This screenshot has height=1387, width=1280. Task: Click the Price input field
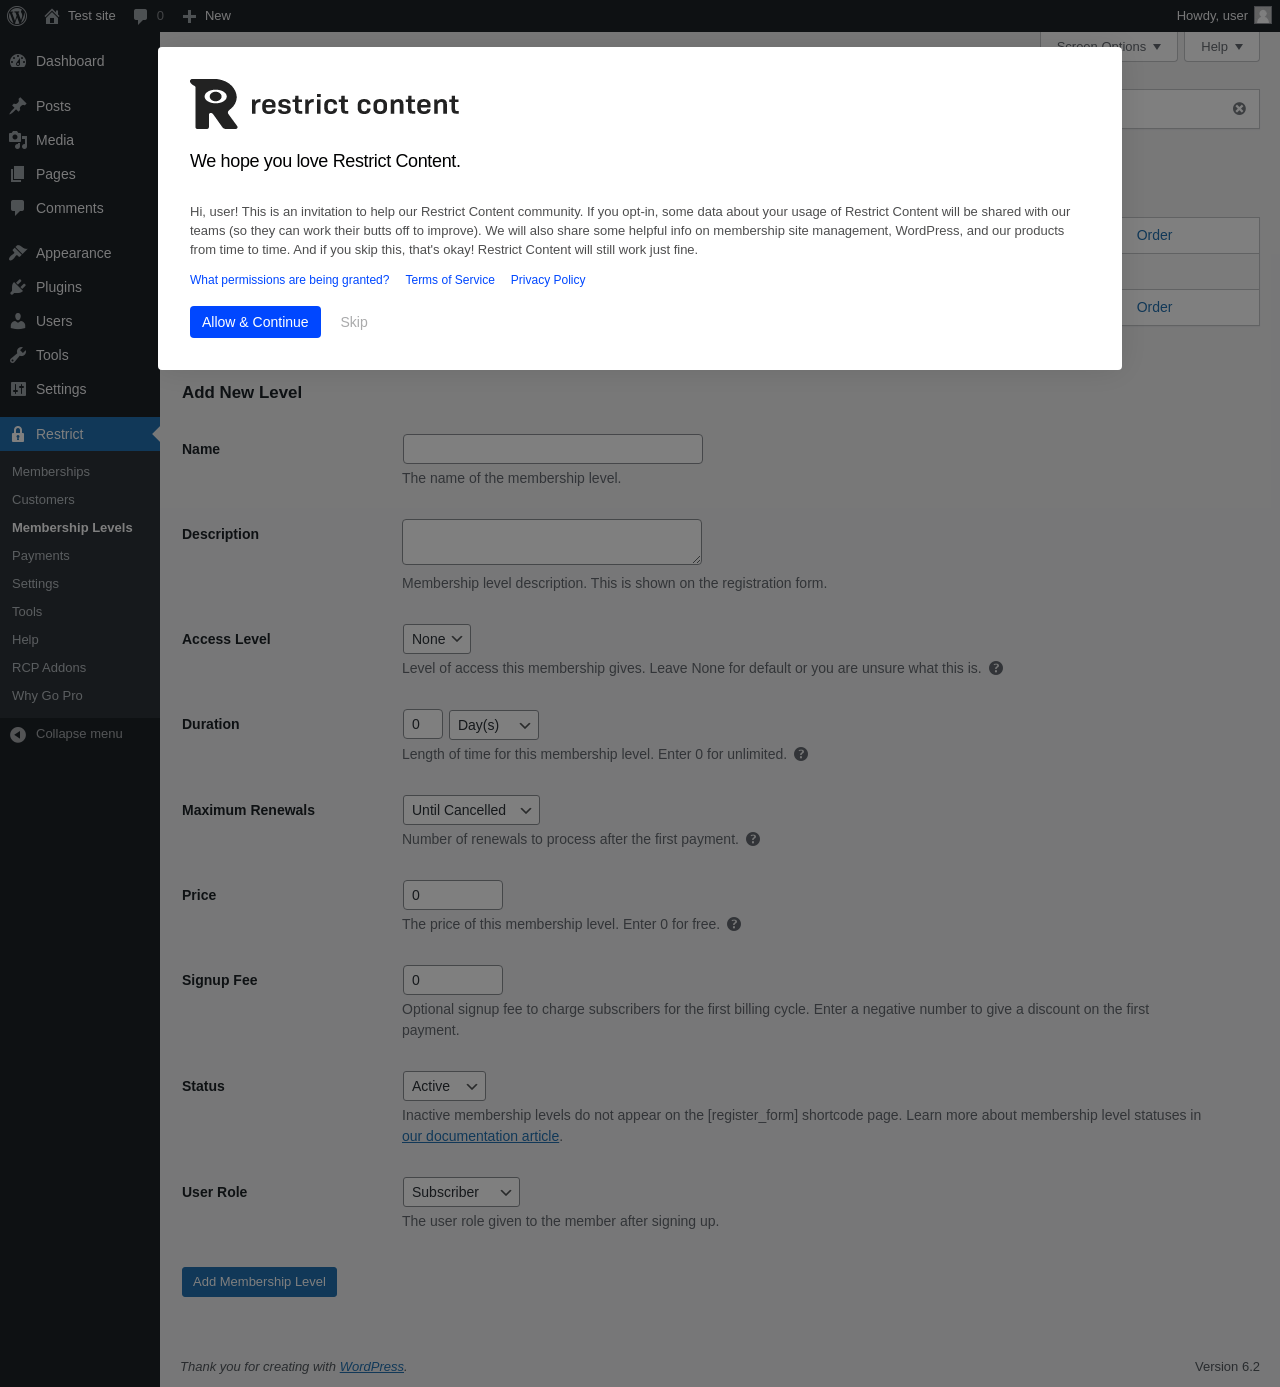(453, 895)
